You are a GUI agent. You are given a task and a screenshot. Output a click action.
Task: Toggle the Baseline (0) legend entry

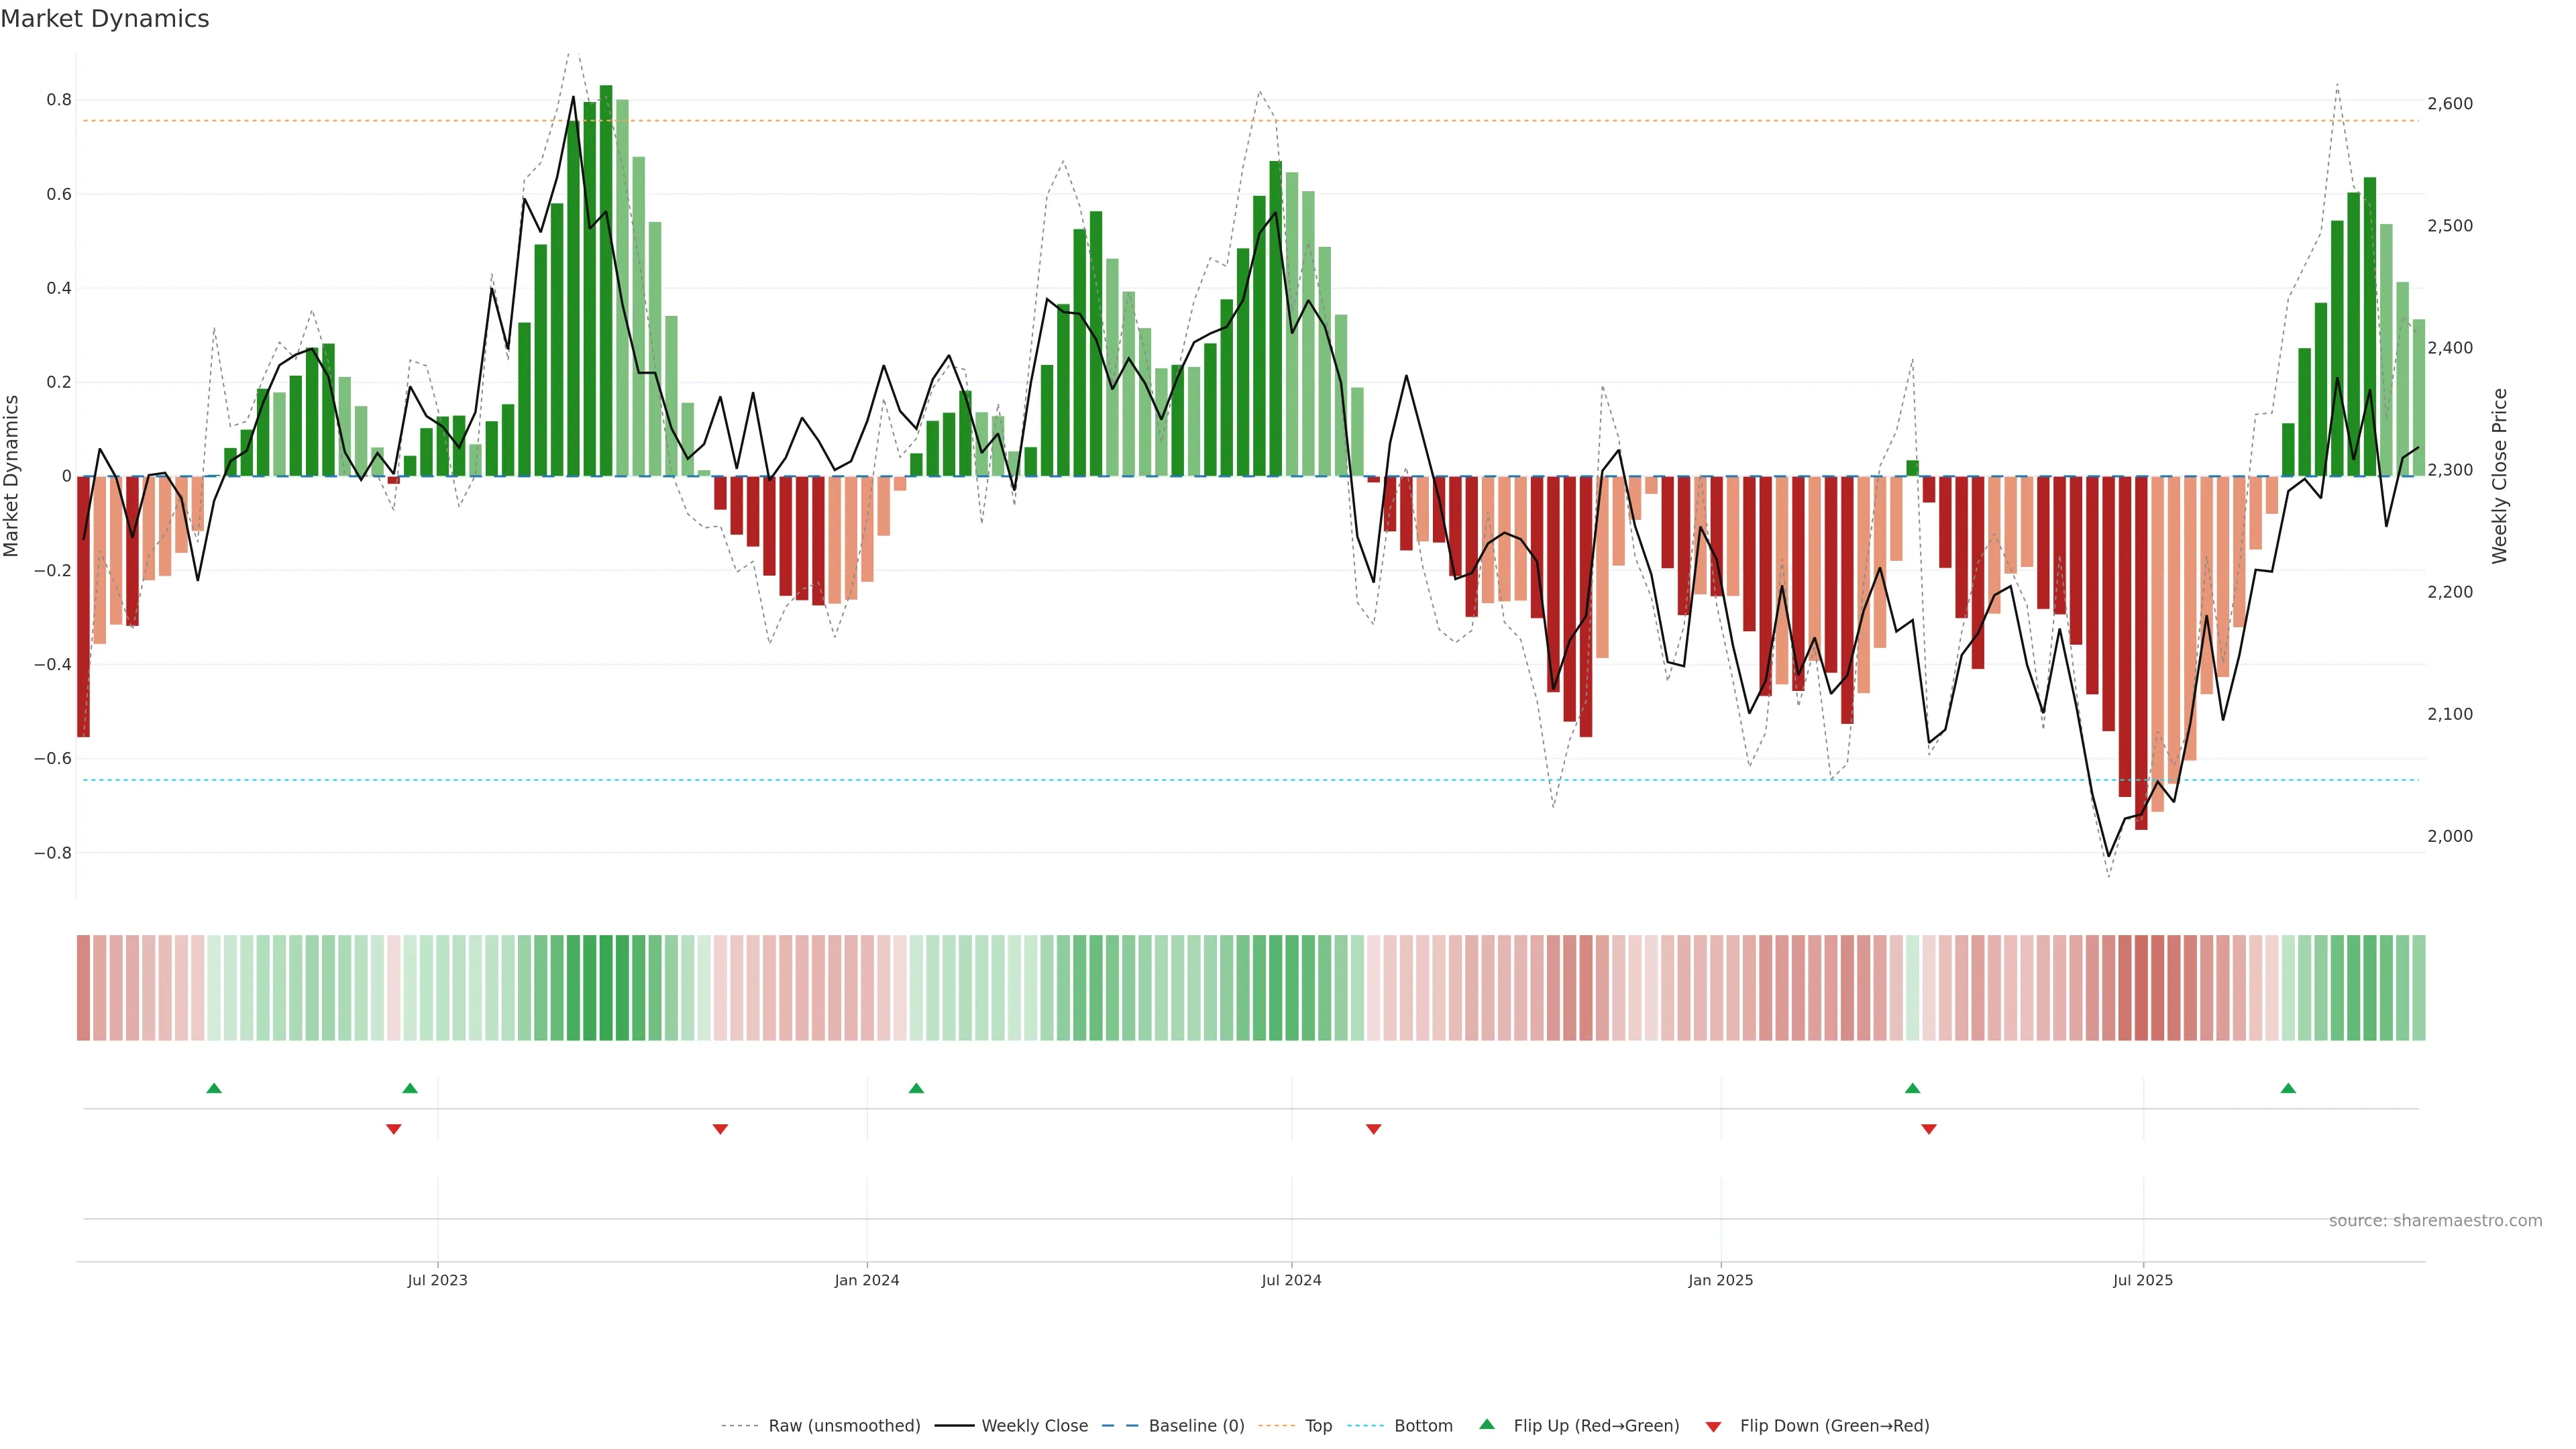click(x=1196, y=1426)
